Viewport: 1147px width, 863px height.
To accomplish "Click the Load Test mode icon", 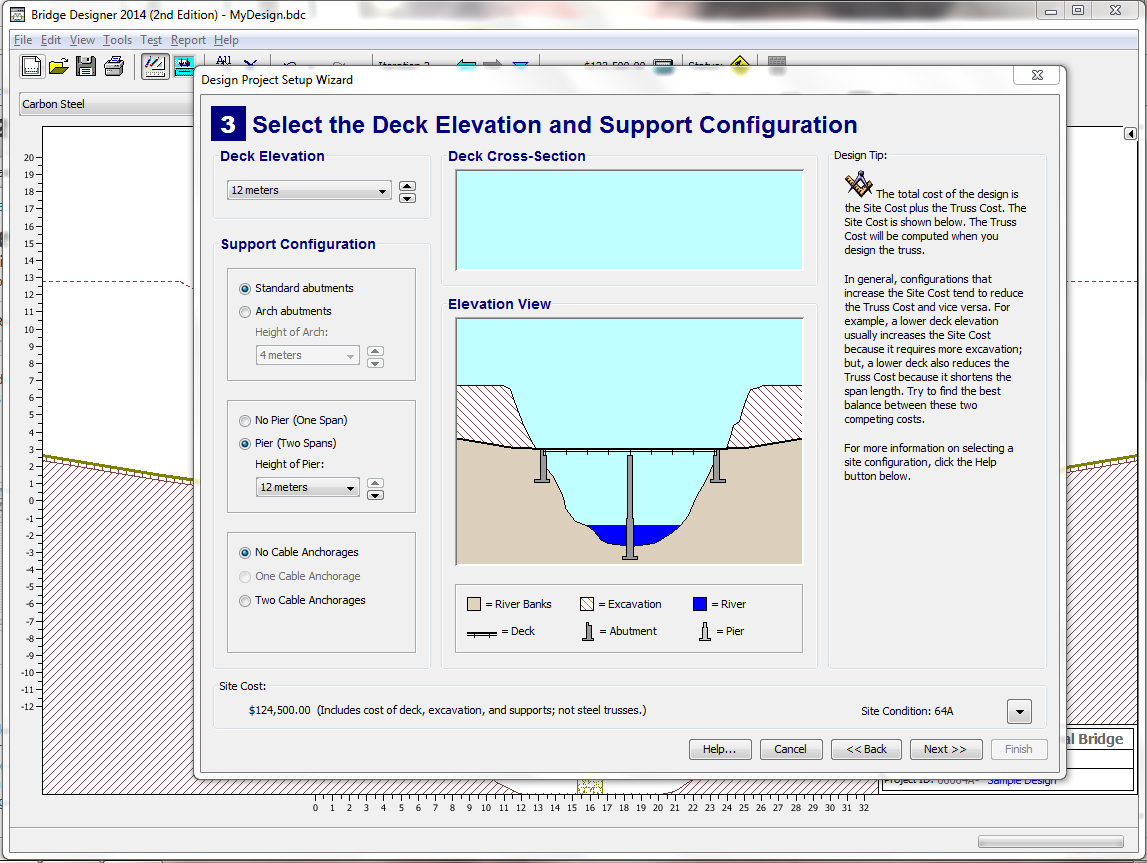I will click(x=184, y=67).
